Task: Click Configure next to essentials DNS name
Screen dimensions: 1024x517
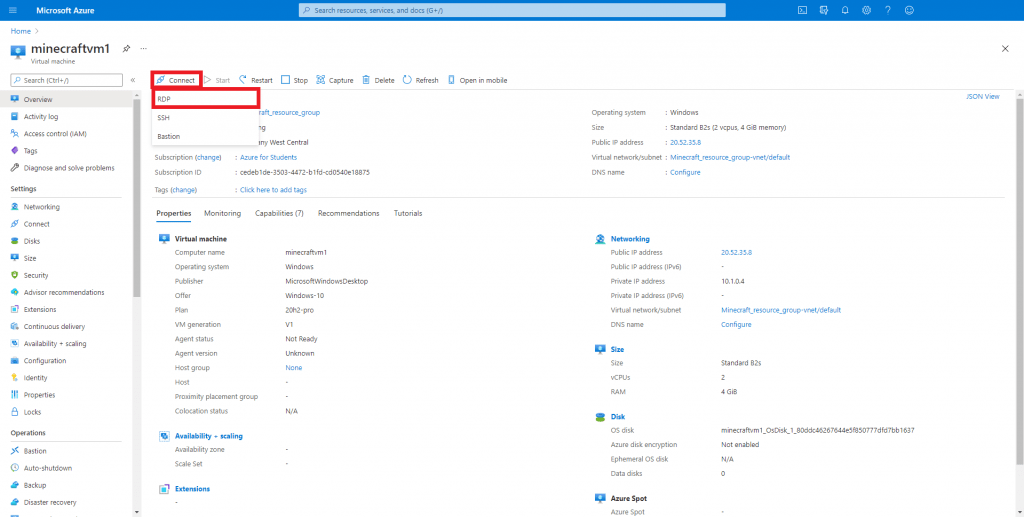Action: 685,172
